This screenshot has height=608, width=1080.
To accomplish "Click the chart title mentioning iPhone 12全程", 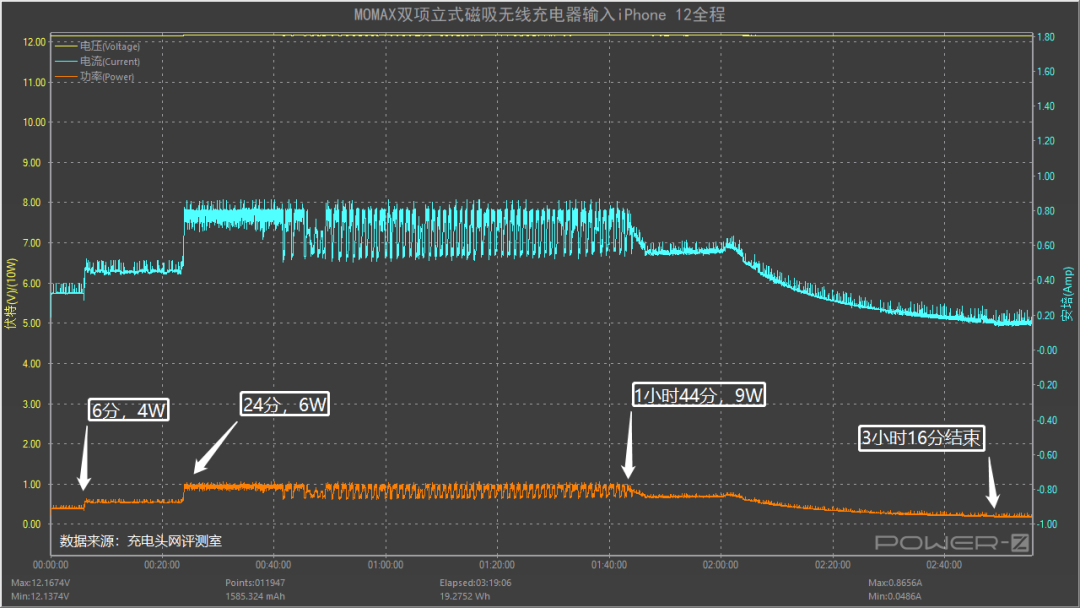I will coord(539,14).
